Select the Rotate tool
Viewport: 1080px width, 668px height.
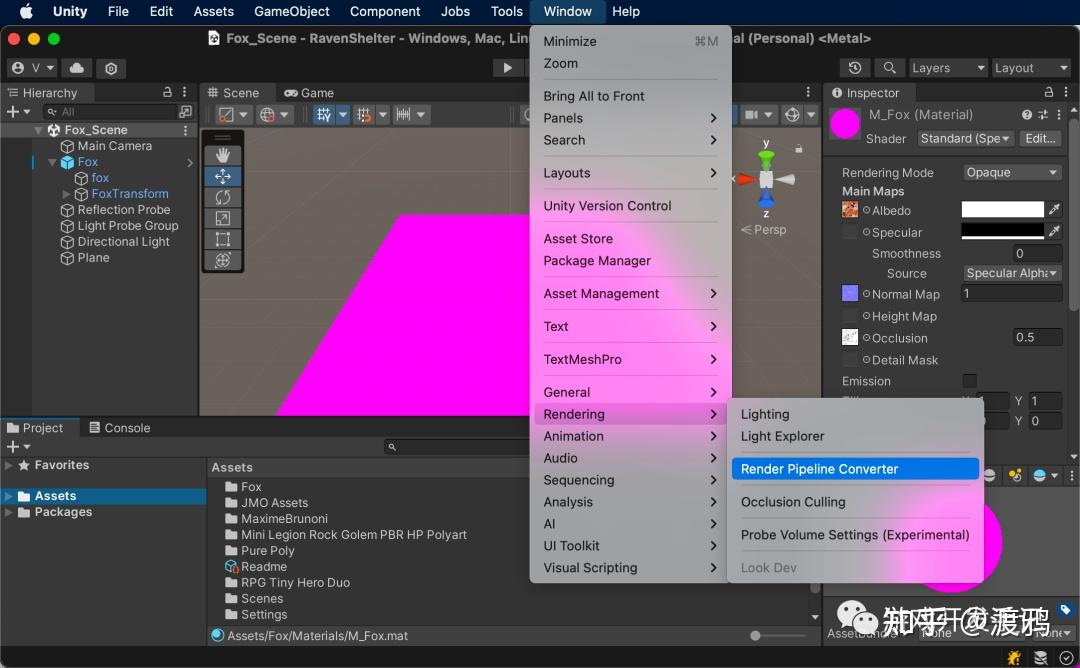(223, 197)
